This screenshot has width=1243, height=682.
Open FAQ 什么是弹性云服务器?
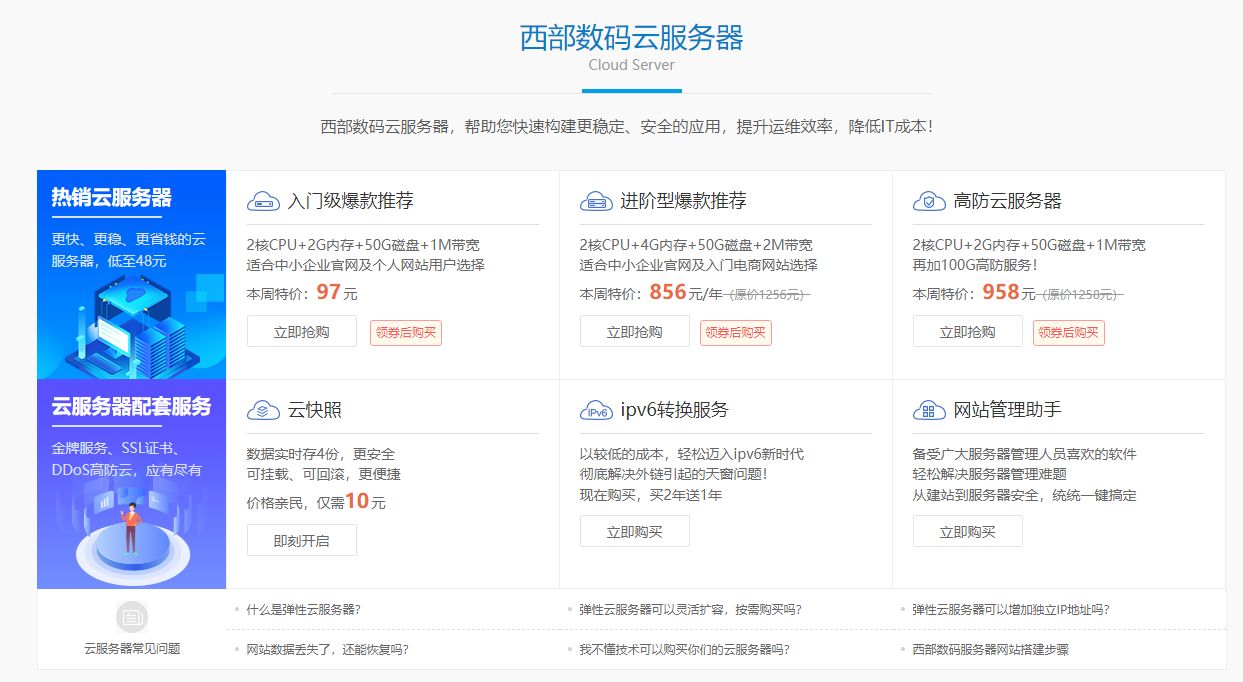point(304,609)
